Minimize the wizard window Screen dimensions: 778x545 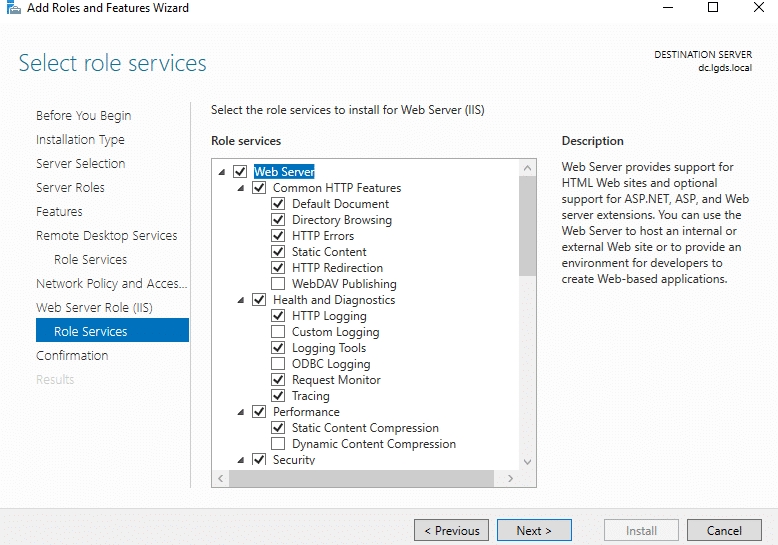[x=668, y=8]
